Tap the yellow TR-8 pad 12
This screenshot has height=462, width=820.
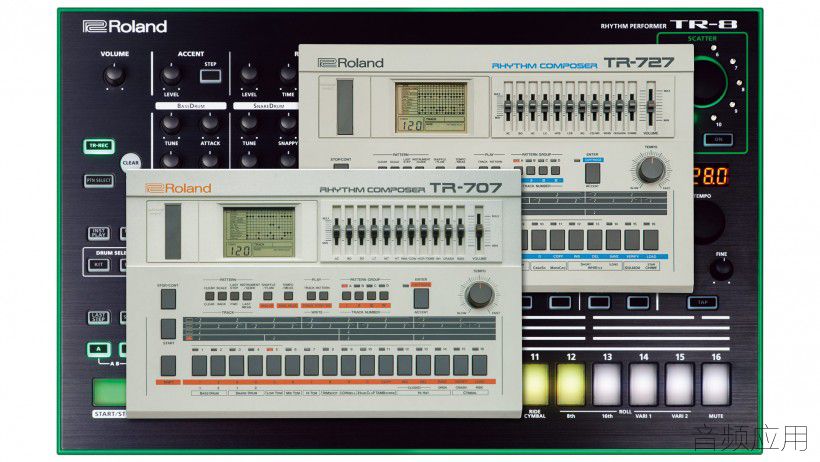point(571,385)
